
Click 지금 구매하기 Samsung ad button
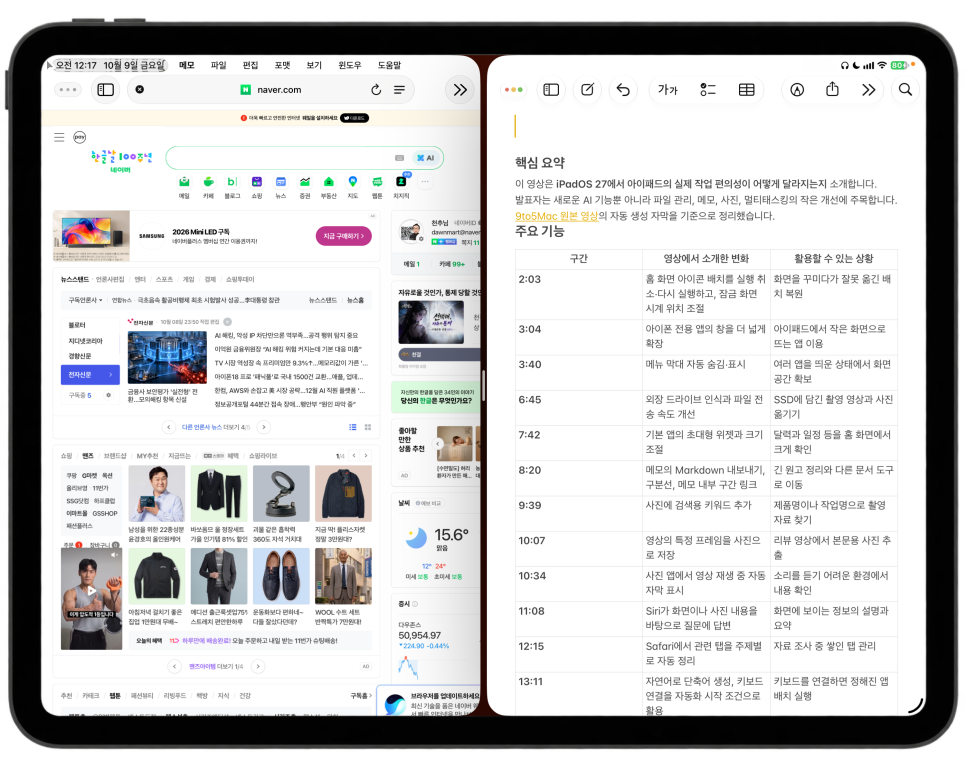[344, 236]
